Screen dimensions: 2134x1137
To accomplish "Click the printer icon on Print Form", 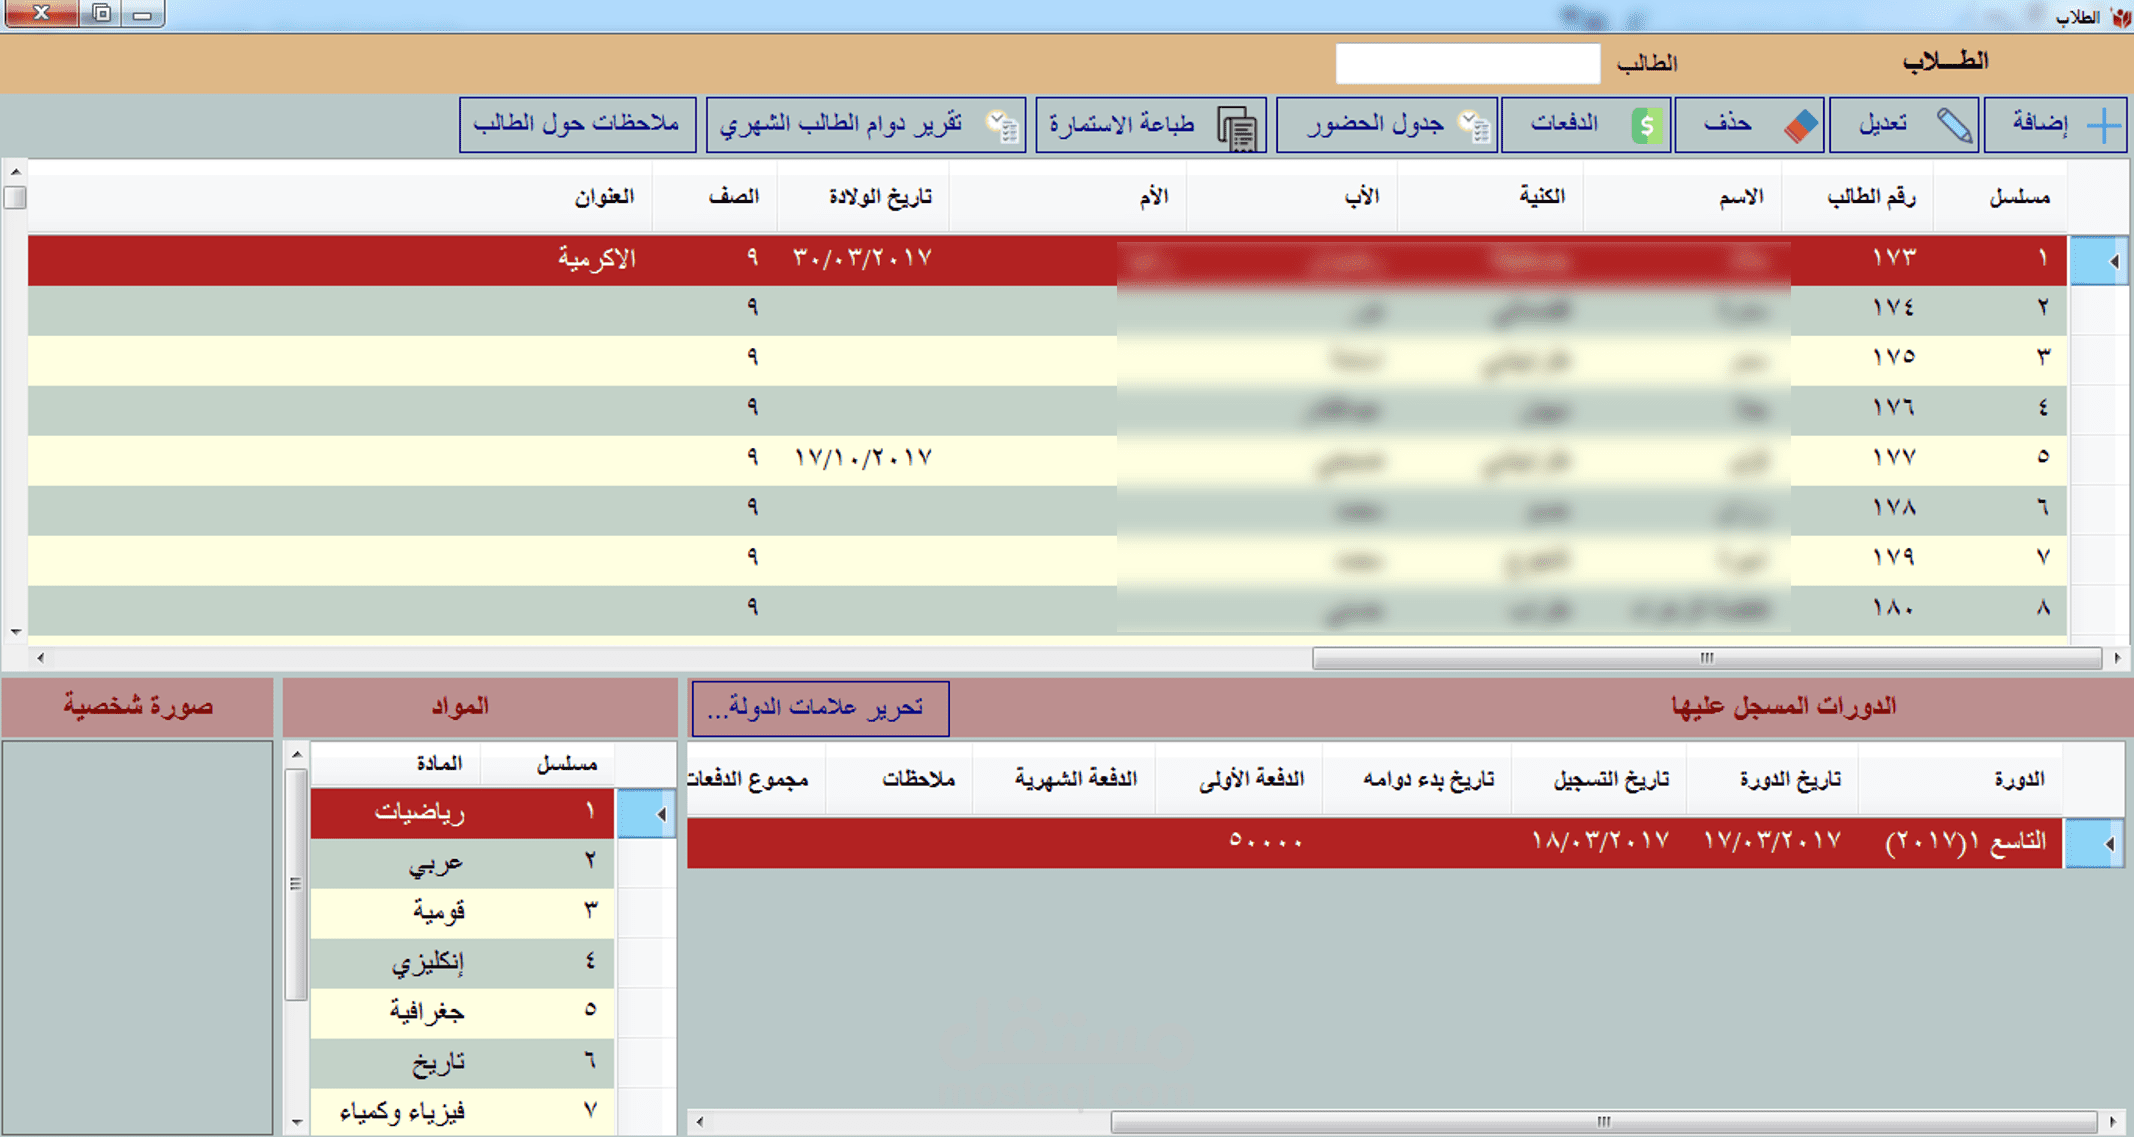I will click(1237, 127).
